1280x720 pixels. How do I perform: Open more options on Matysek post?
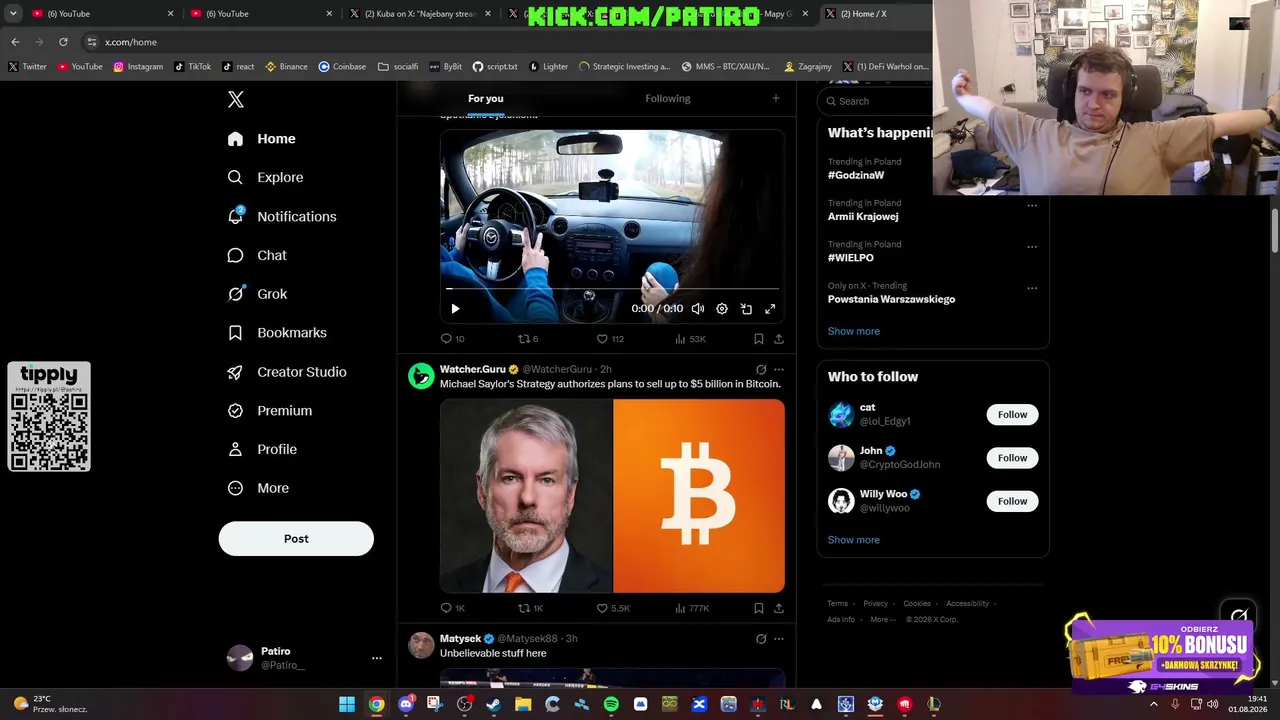click(x=779, y=639)
